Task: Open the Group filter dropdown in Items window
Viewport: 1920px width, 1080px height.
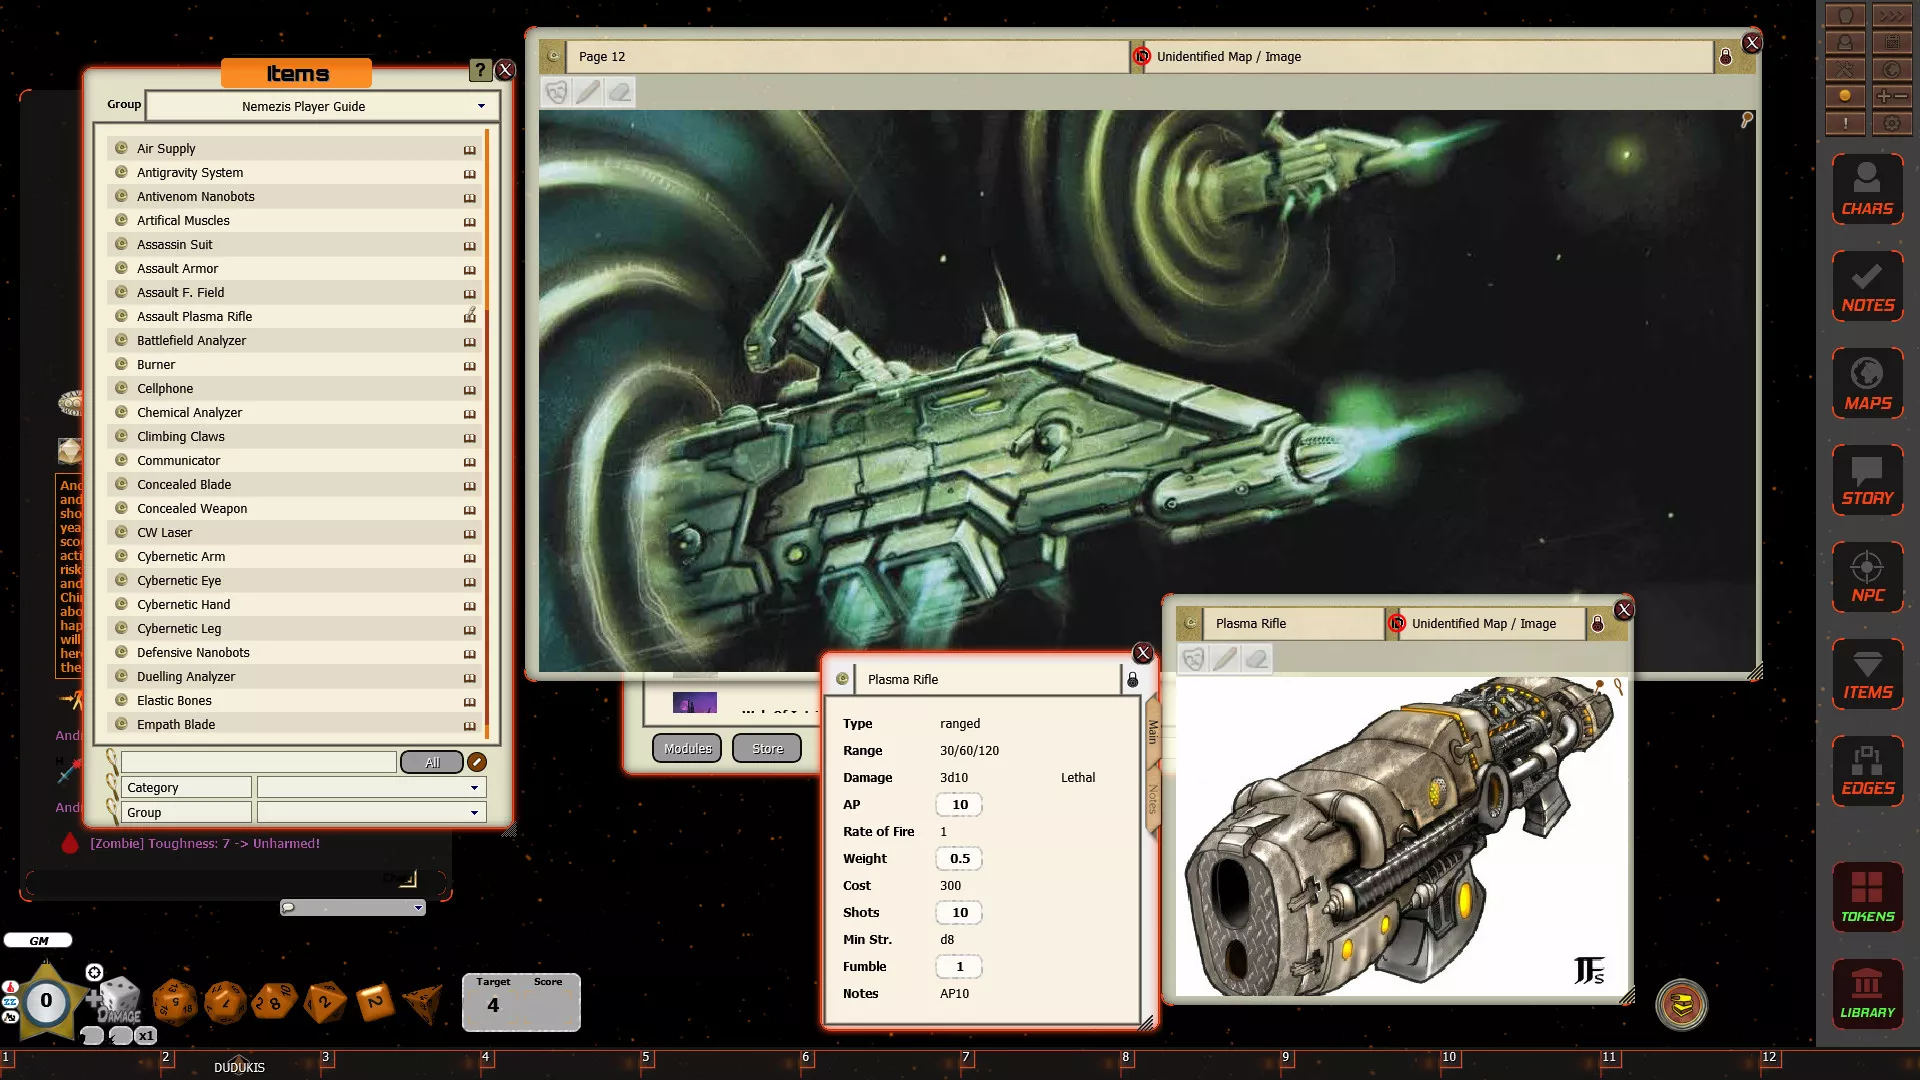Action: [372, 813]
